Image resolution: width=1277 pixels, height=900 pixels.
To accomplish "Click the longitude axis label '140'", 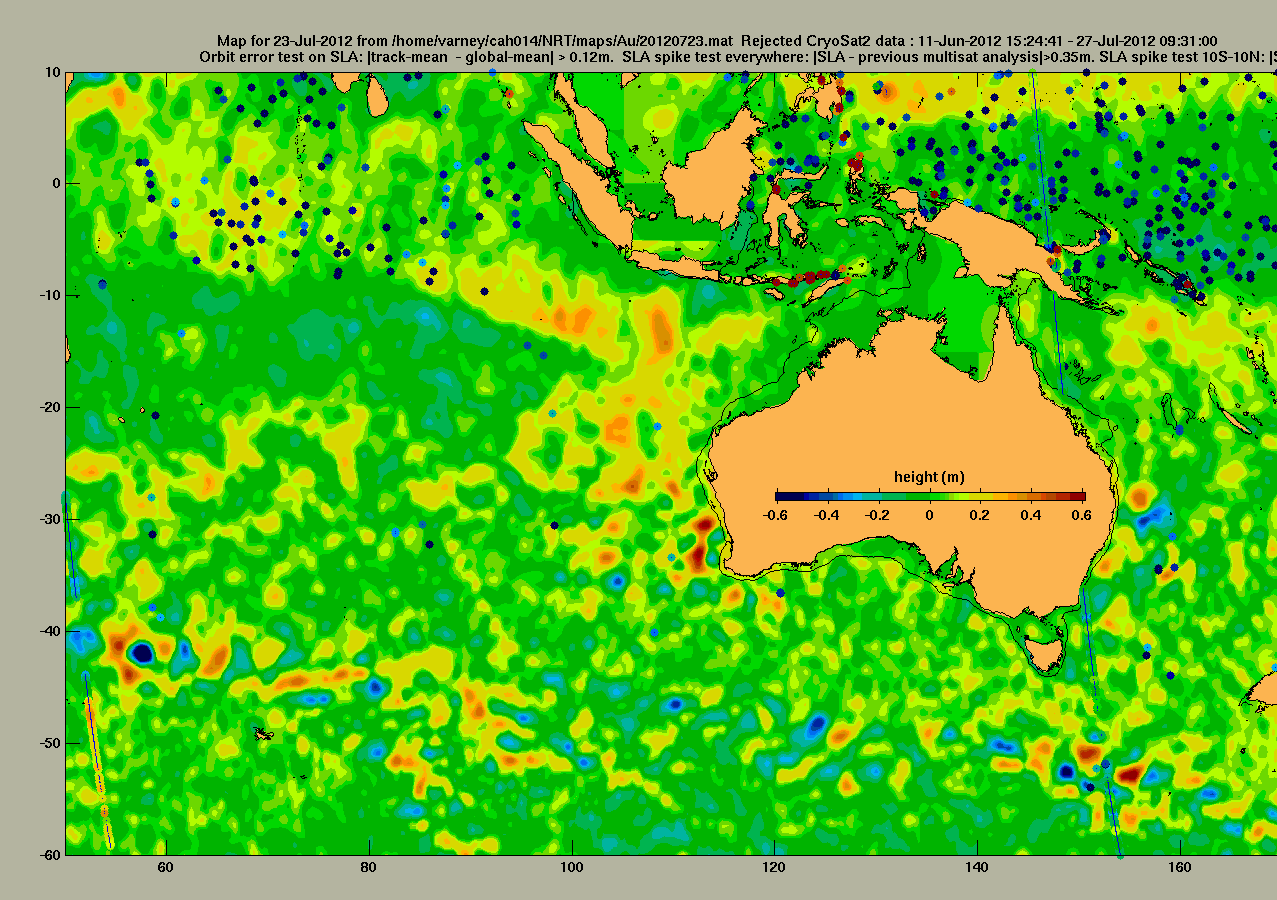I will pos(978,869).
